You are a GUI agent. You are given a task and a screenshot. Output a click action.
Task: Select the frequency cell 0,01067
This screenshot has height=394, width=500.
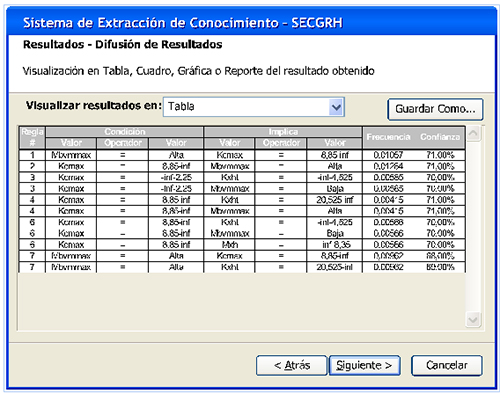pos(388,155)
